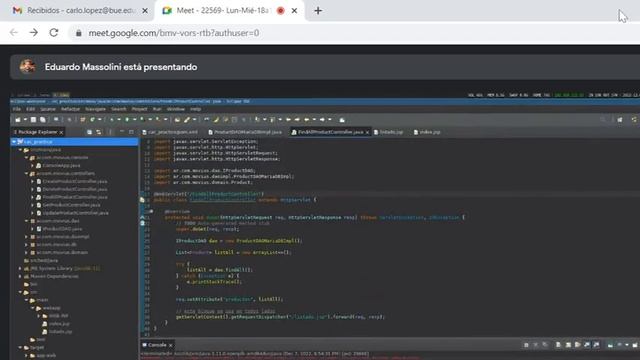Click Link with Editor in Package Explorer

coord(98,132)
